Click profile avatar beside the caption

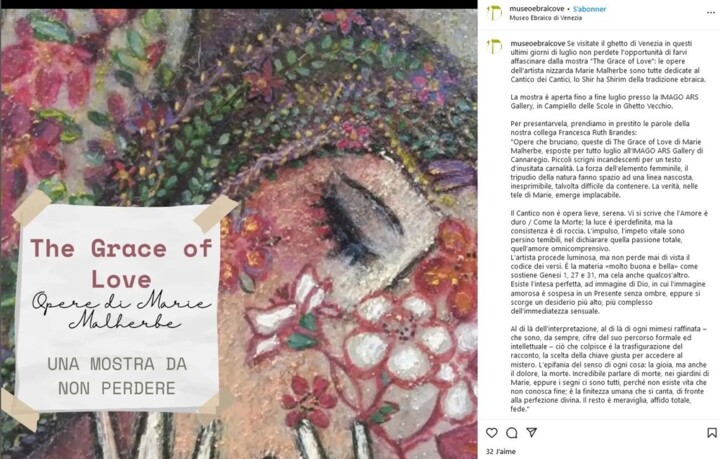coord(494,46)
